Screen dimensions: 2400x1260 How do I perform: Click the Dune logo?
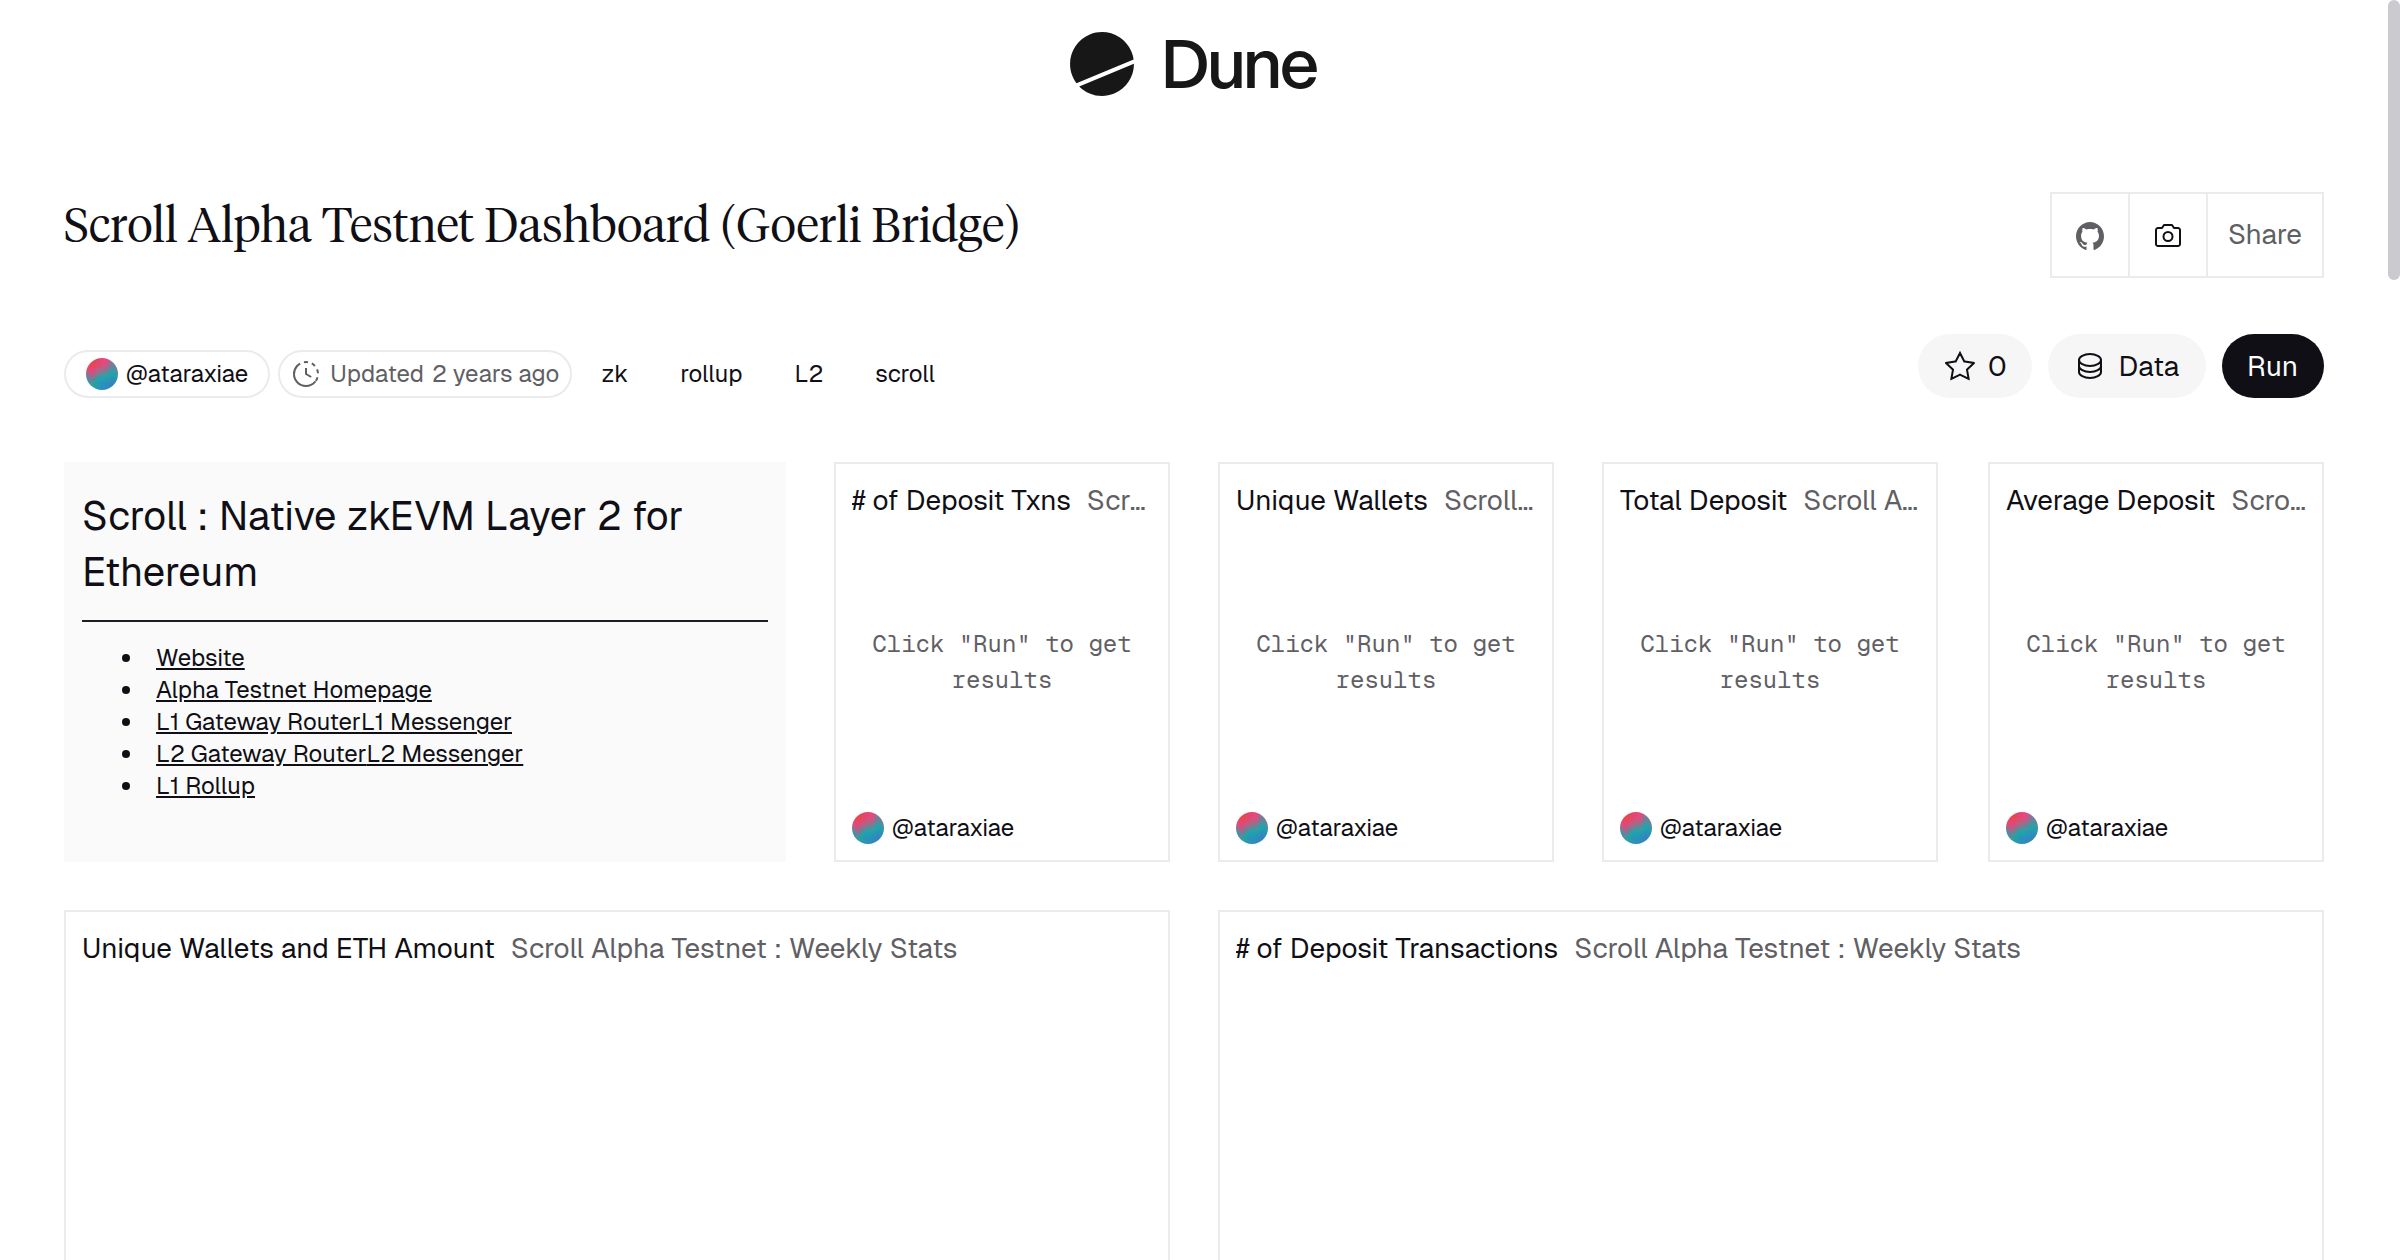click(x=1192, y=66)
